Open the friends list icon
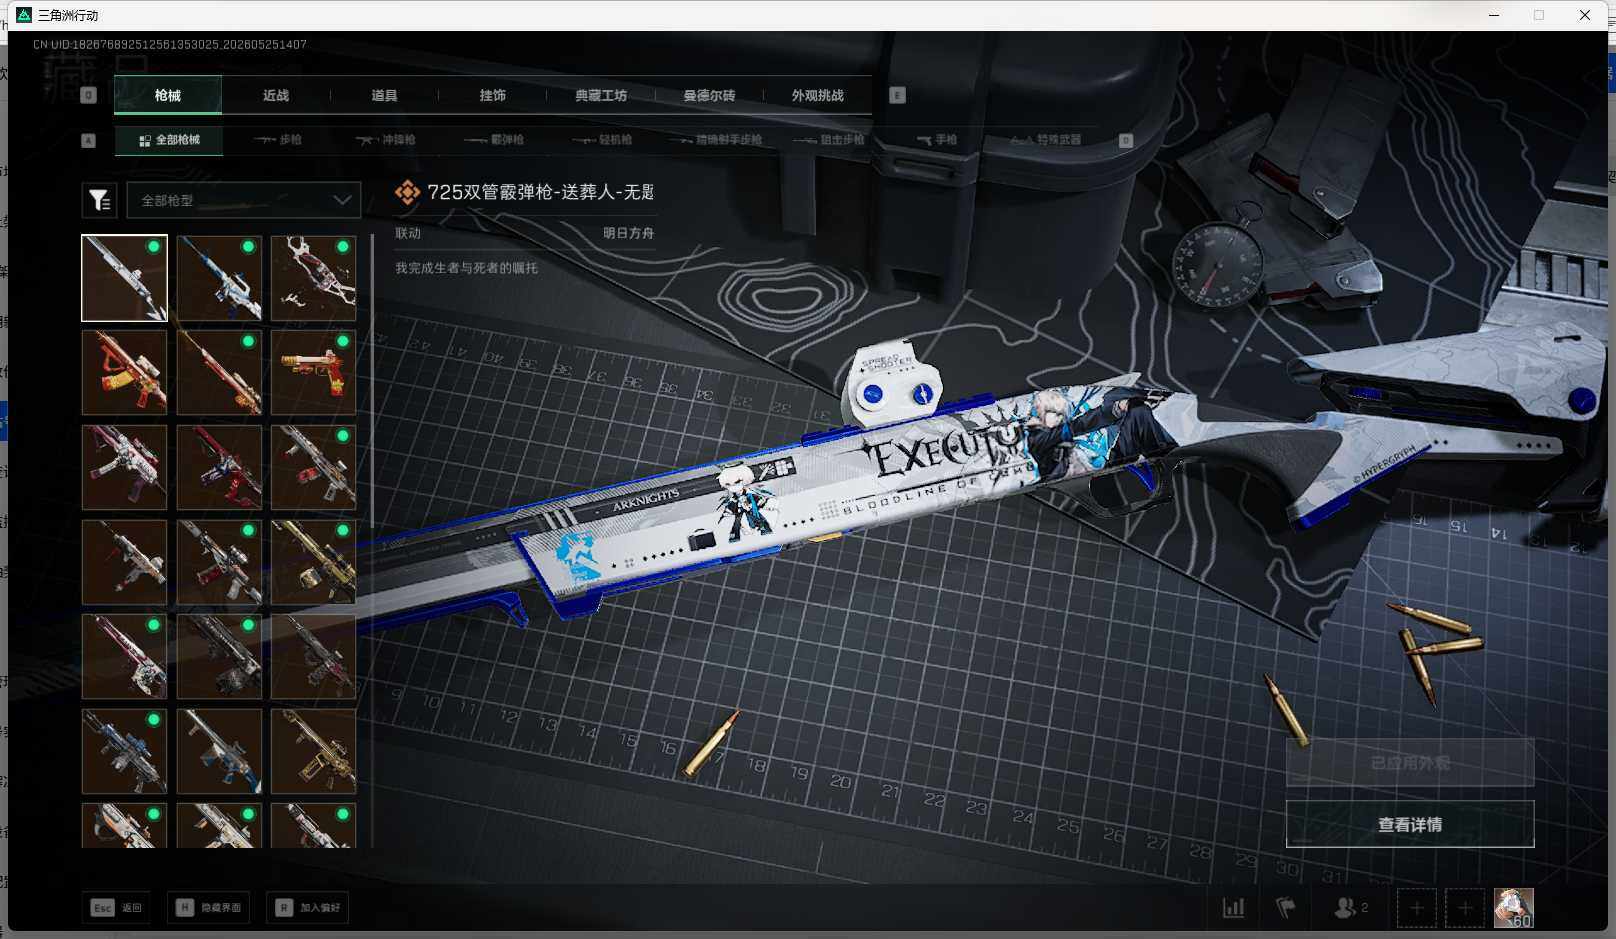 pyautogui.click(x=1351, y=908)
